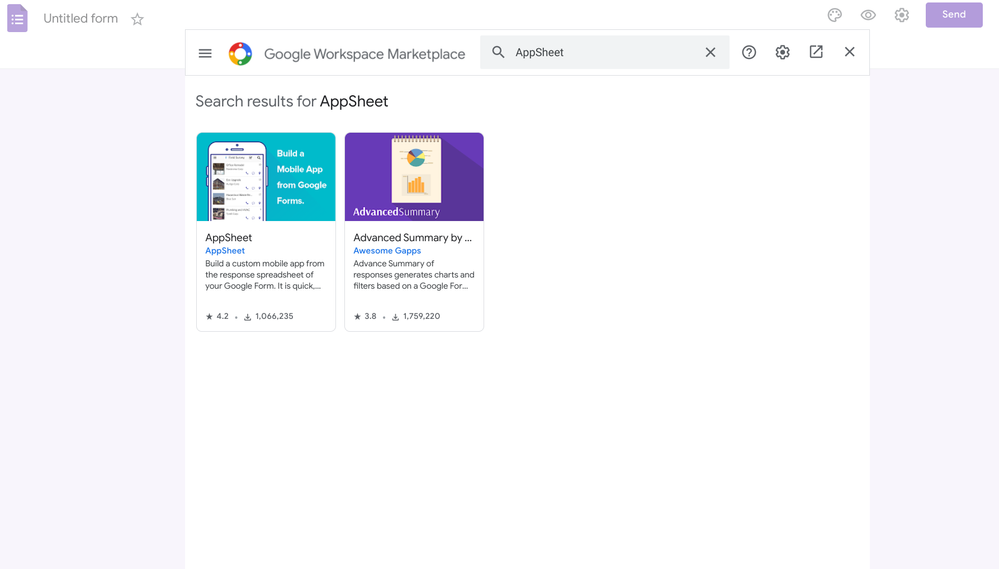
Task: Open the form color palette theme options
Action: [835, 15]
